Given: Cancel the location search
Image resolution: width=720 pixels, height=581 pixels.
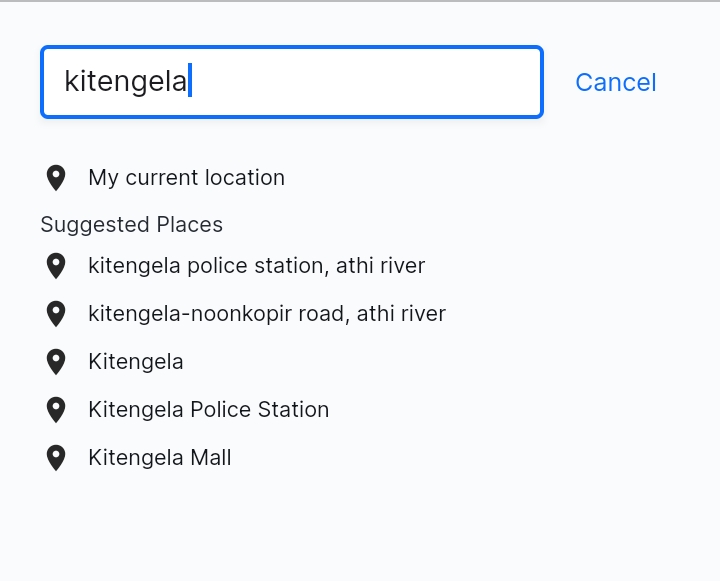Looking at the screenshot, I should (616, 83).
